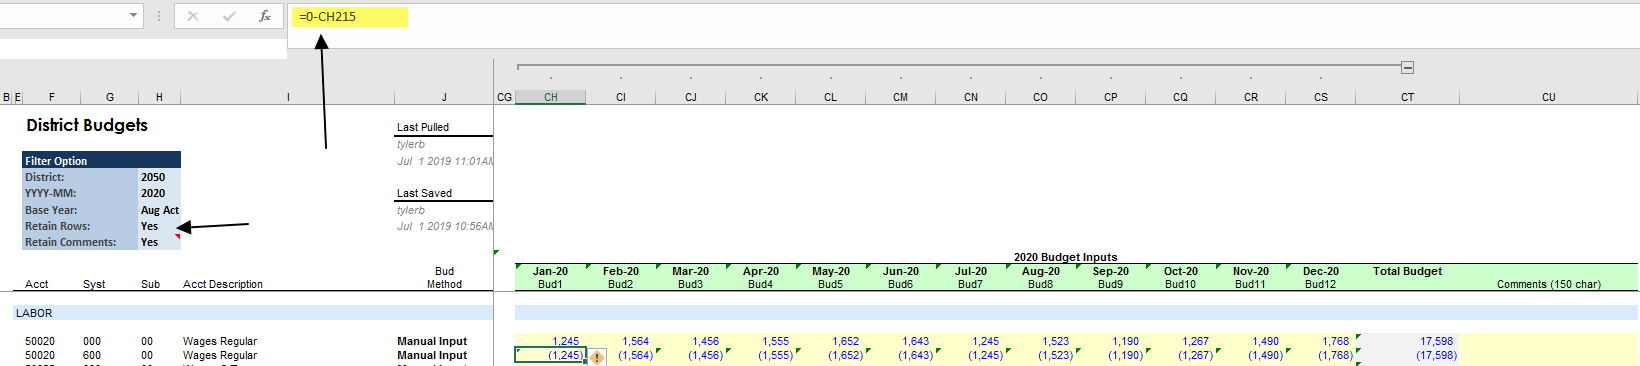
Task: Click the Enter checkmark formula bar icon
Action: coord(229,16)
